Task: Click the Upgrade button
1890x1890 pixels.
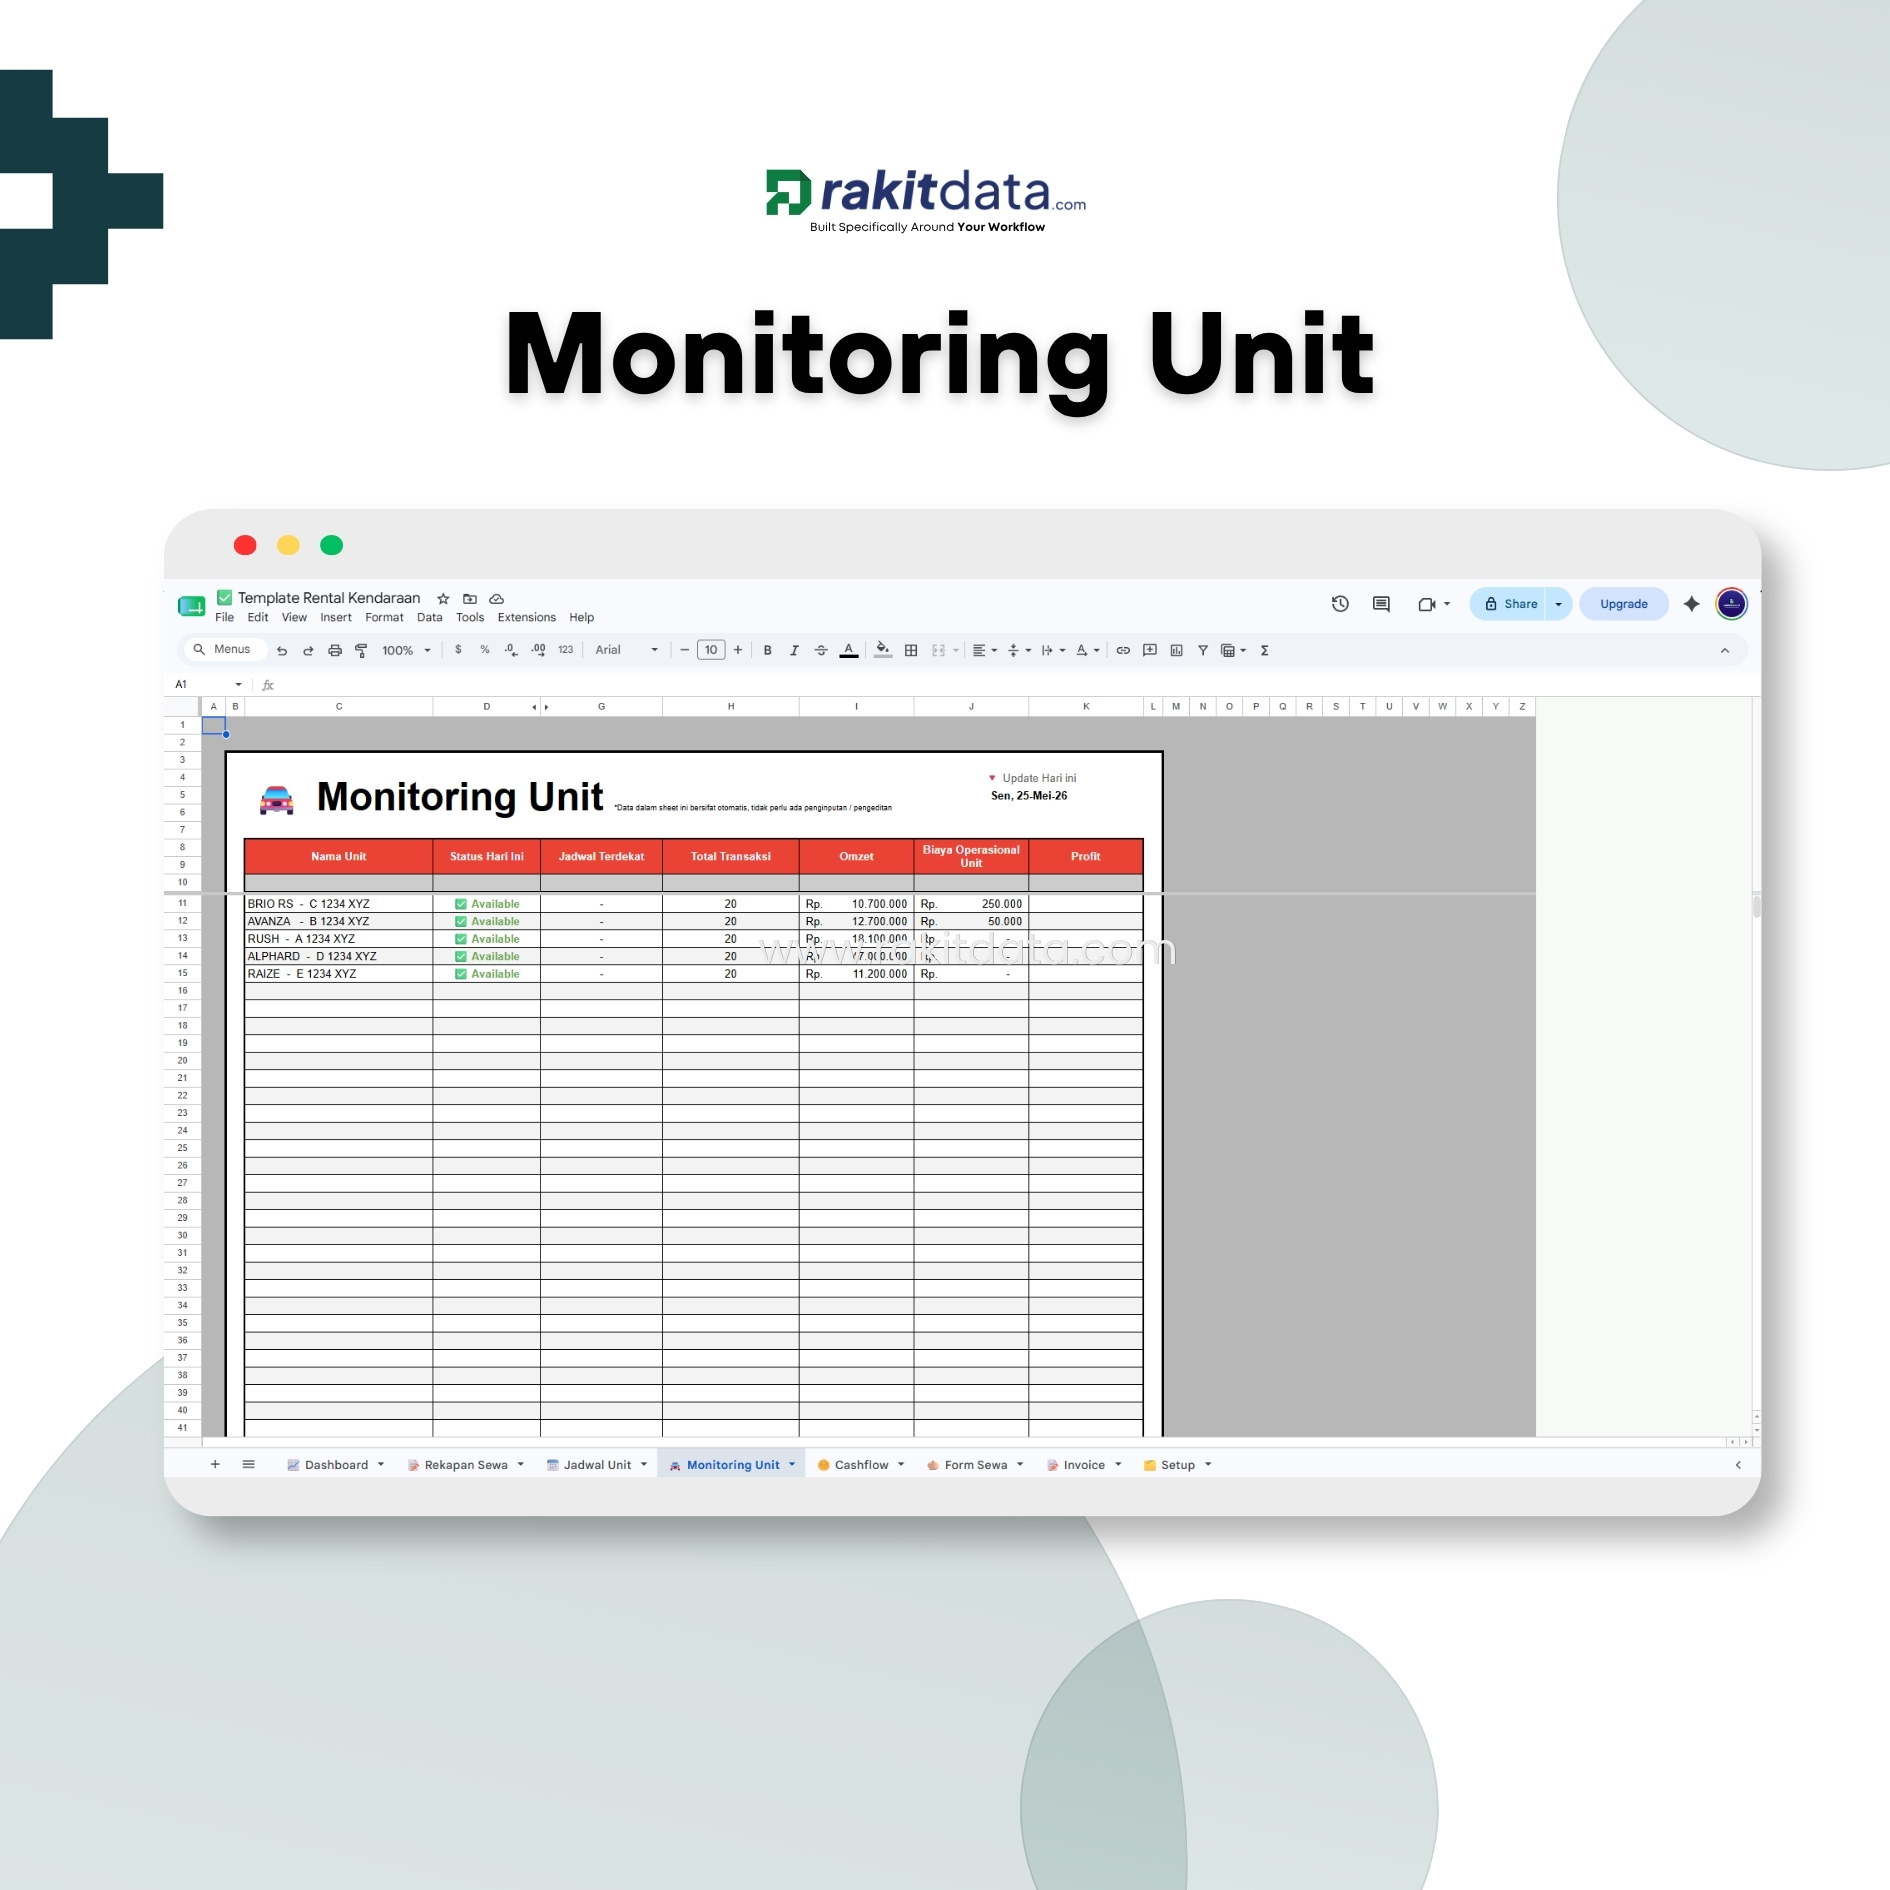Action: click(1623, 604)
